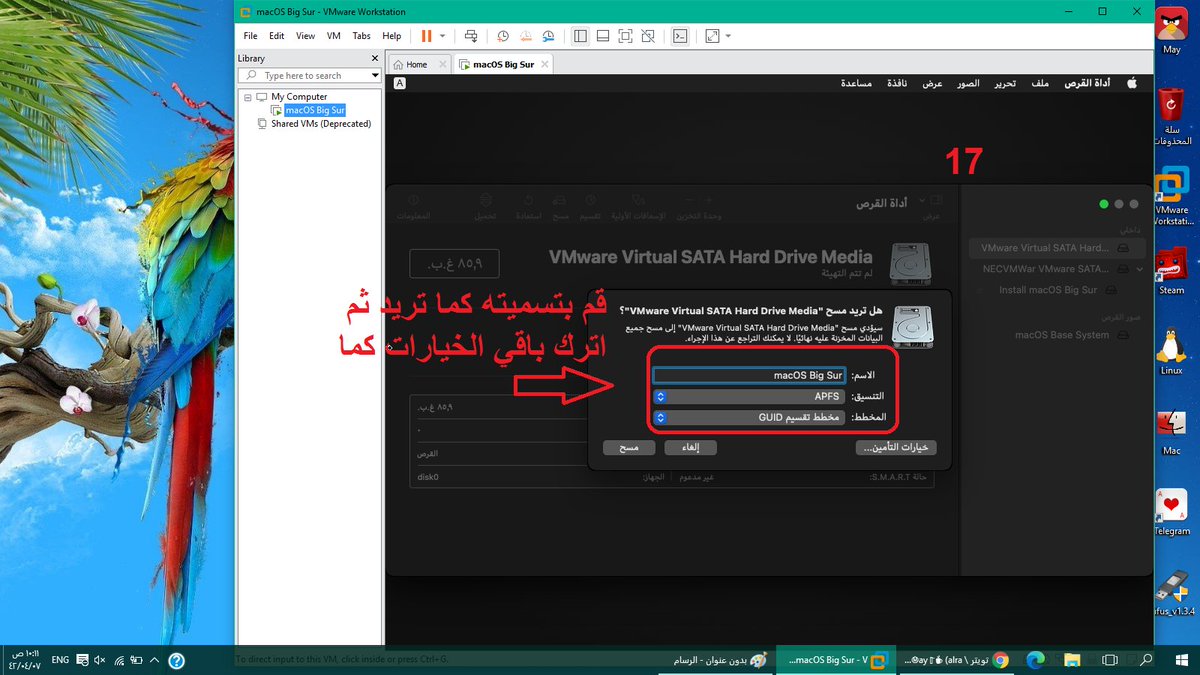The width and height of the screenshot is (1200, 675).
Task: Click the volume muted tray icon
Action: pos(98,660)
